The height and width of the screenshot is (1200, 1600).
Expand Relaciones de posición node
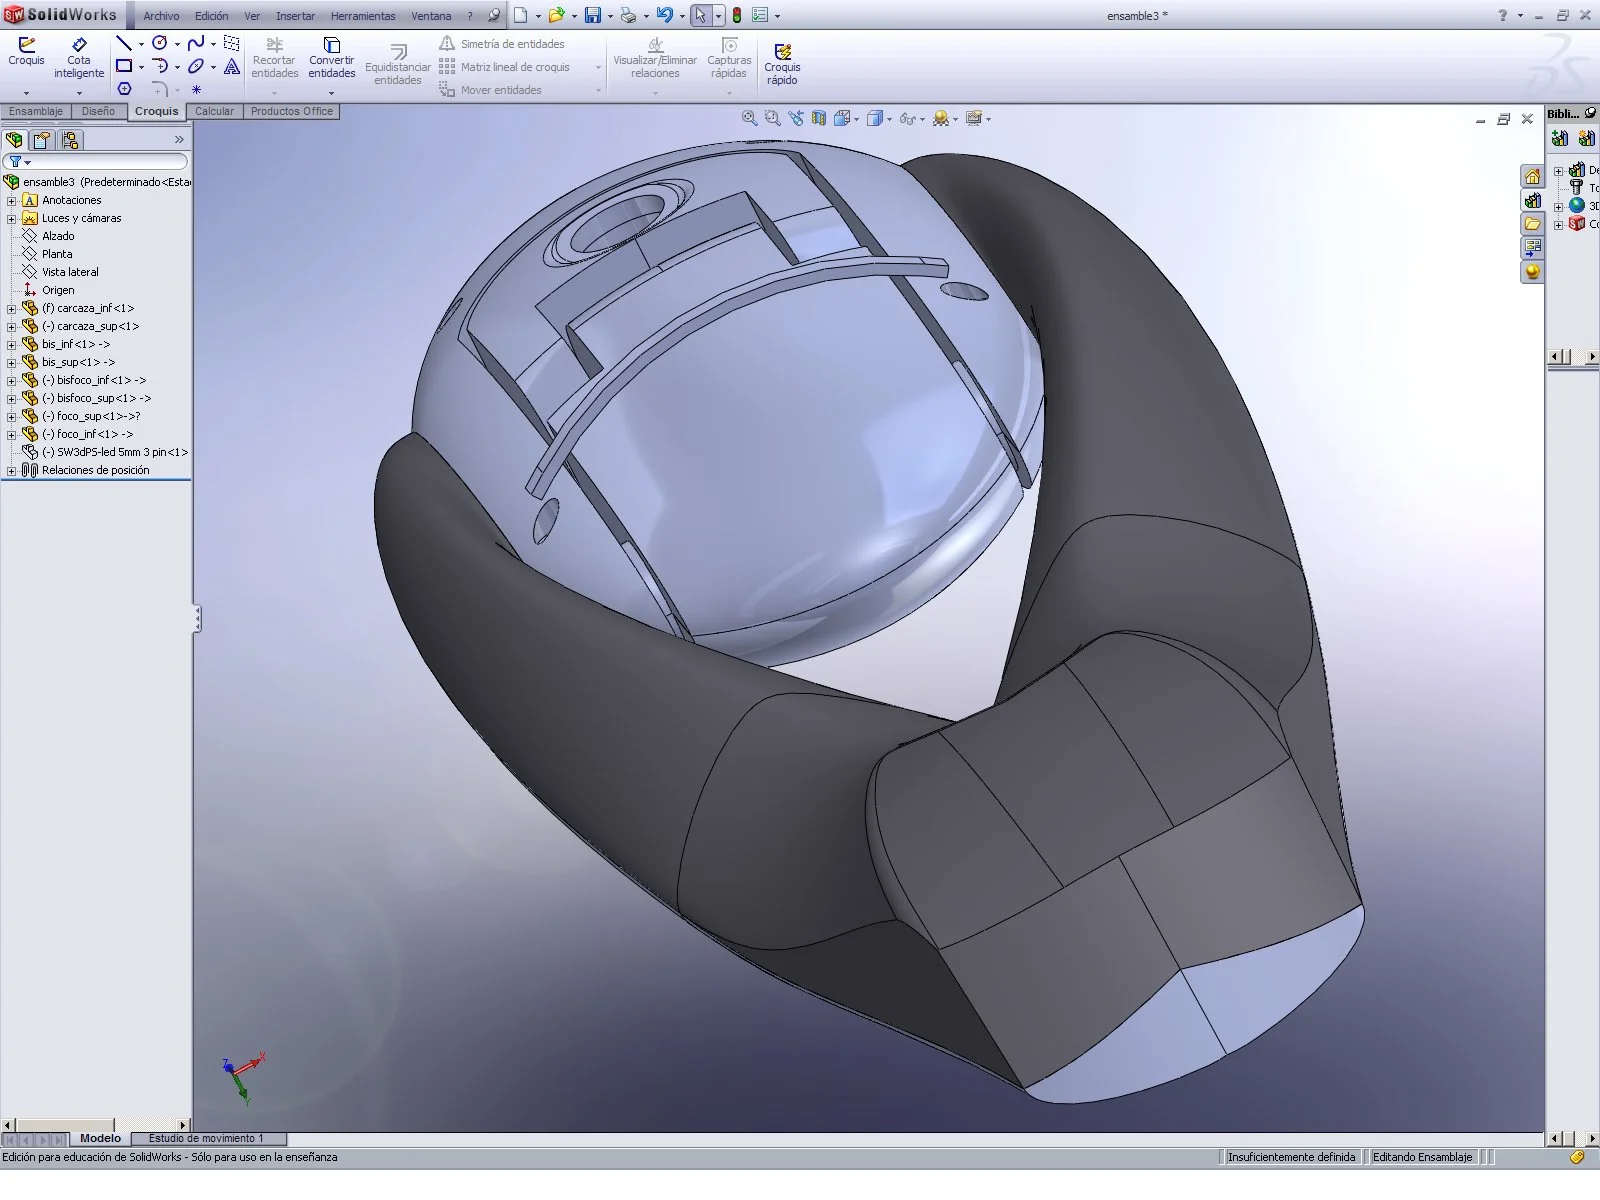click(11, 471)
